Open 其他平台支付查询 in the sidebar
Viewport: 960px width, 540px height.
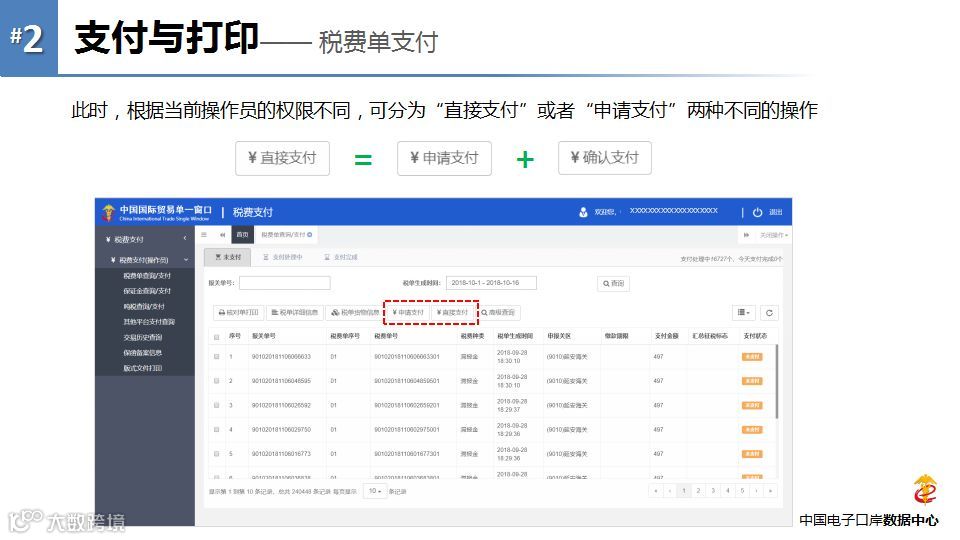pyautogui.click(x=149, y=322)
